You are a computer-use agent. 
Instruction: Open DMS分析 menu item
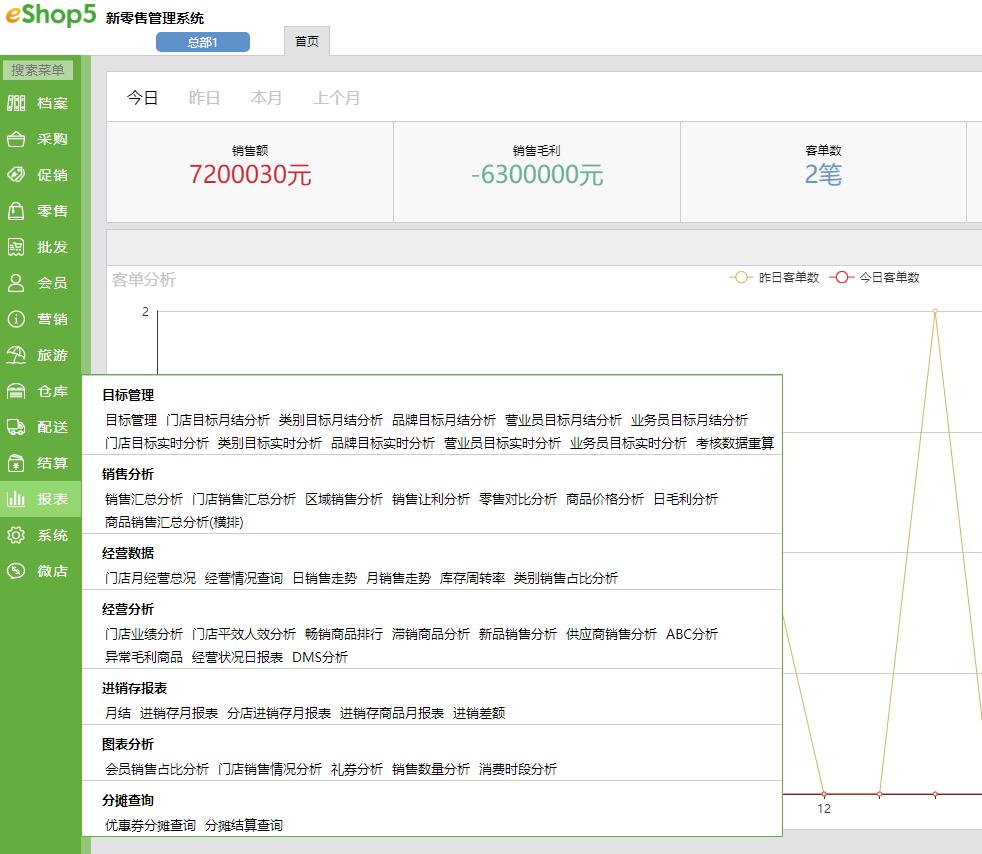320,657
